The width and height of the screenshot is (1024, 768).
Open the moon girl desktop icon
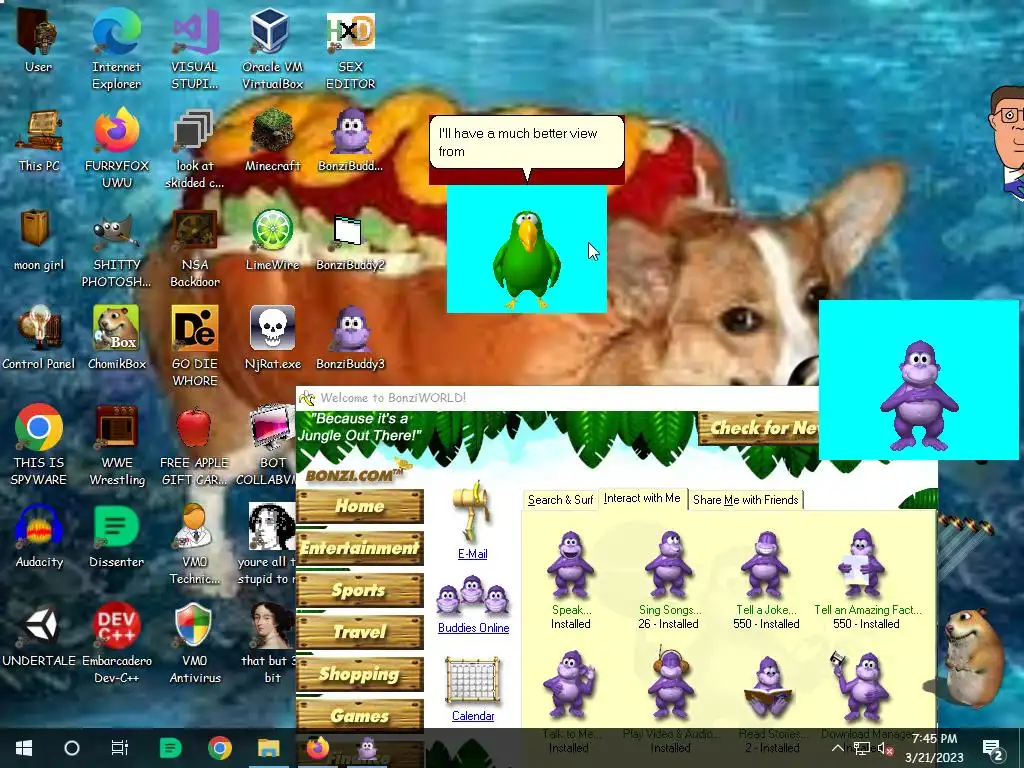39,240
